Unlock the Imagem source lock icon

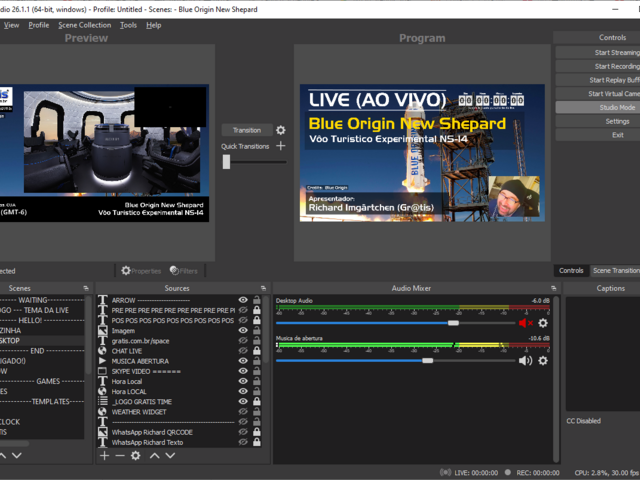pyautogui.click(x=257, y=330)
